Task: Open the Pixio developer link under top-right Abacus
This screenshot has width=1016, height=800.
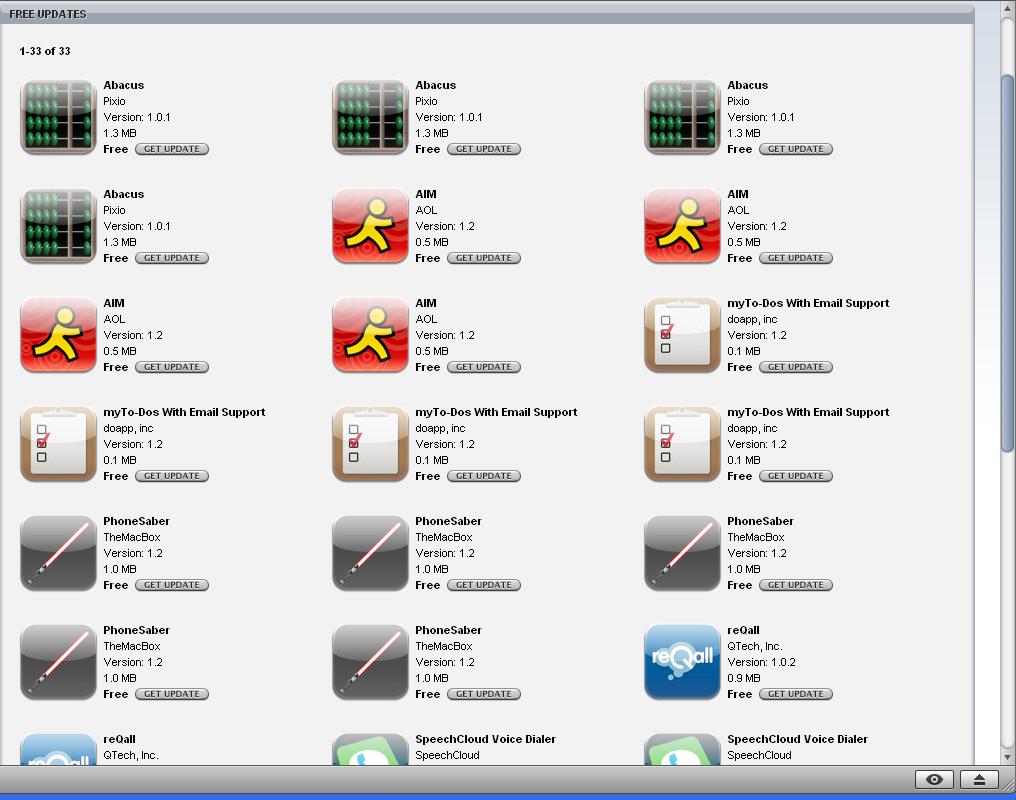Action: tap(738, 101)
